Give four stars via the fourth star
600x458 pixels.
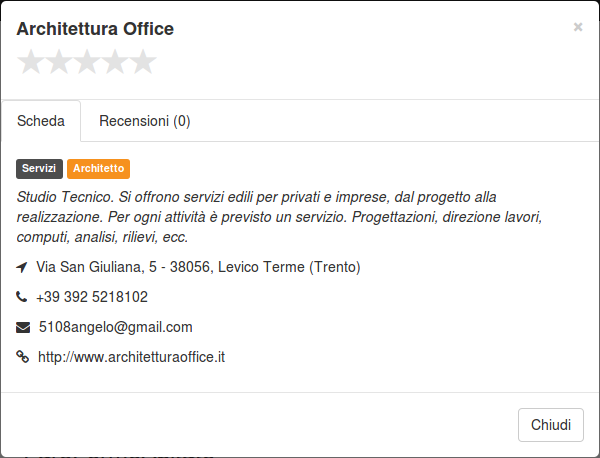click(x=115, y=62)
